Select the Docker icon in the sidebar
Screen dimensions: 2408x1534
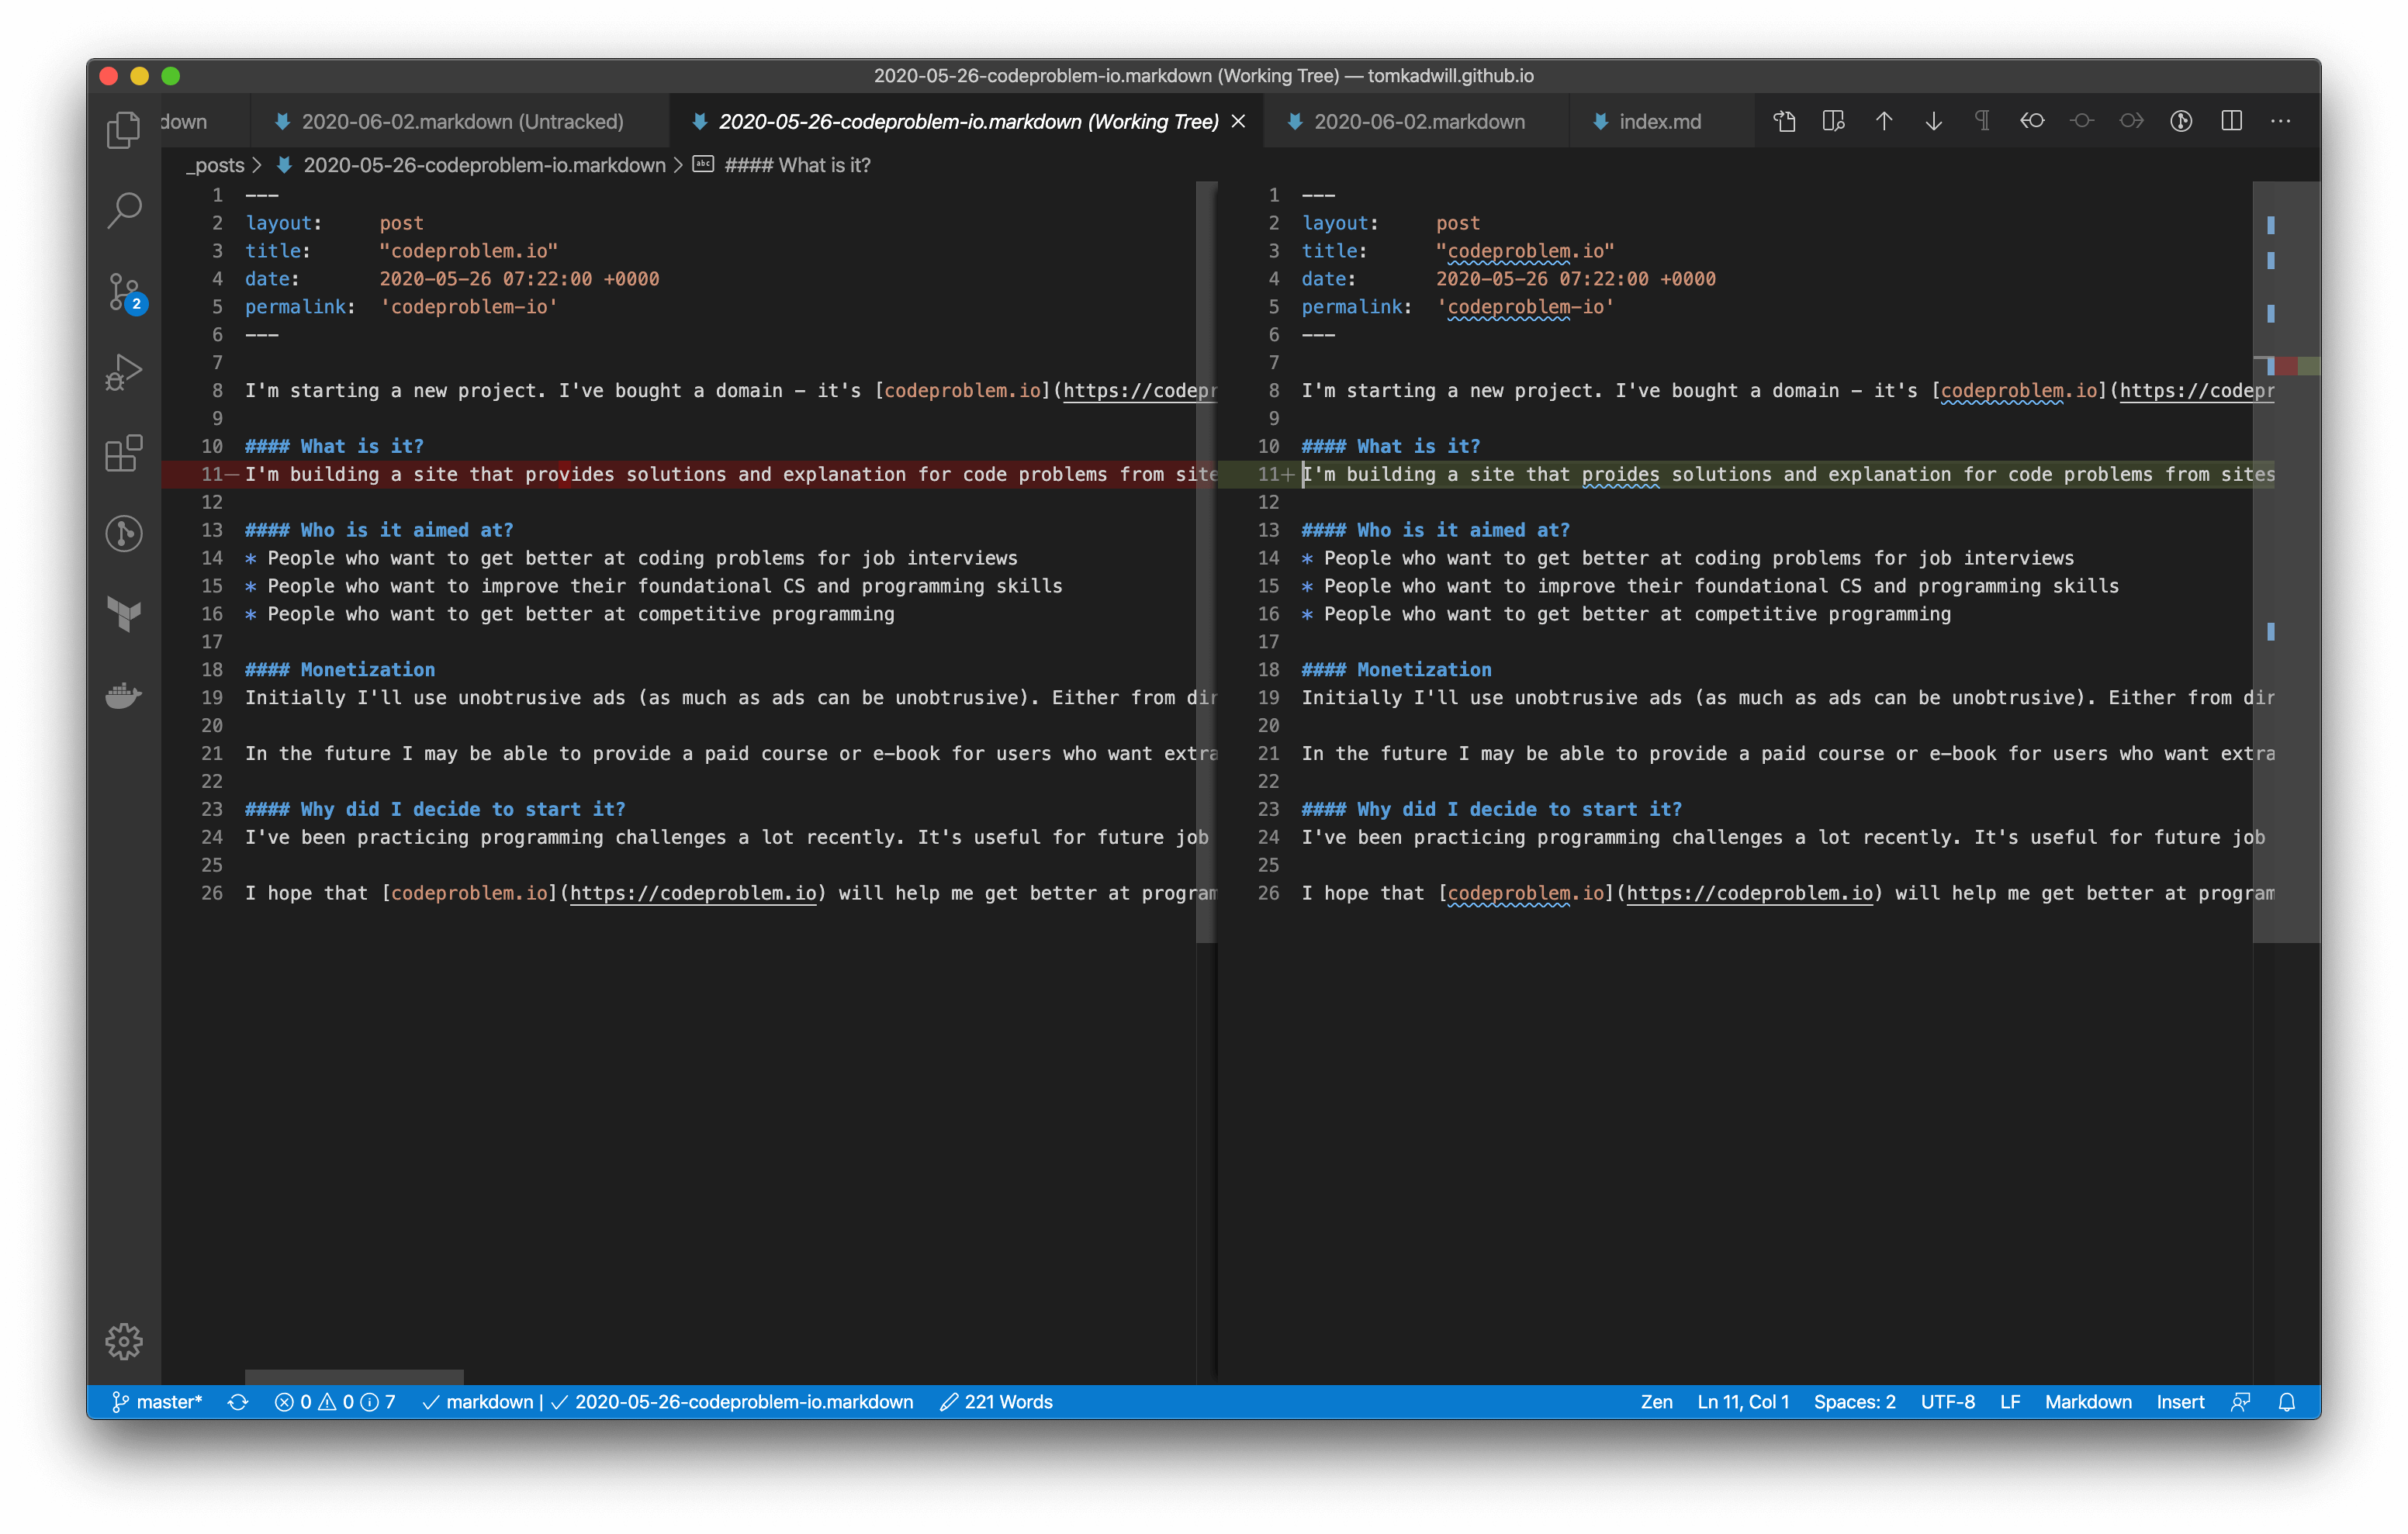(x=123, y=696)
